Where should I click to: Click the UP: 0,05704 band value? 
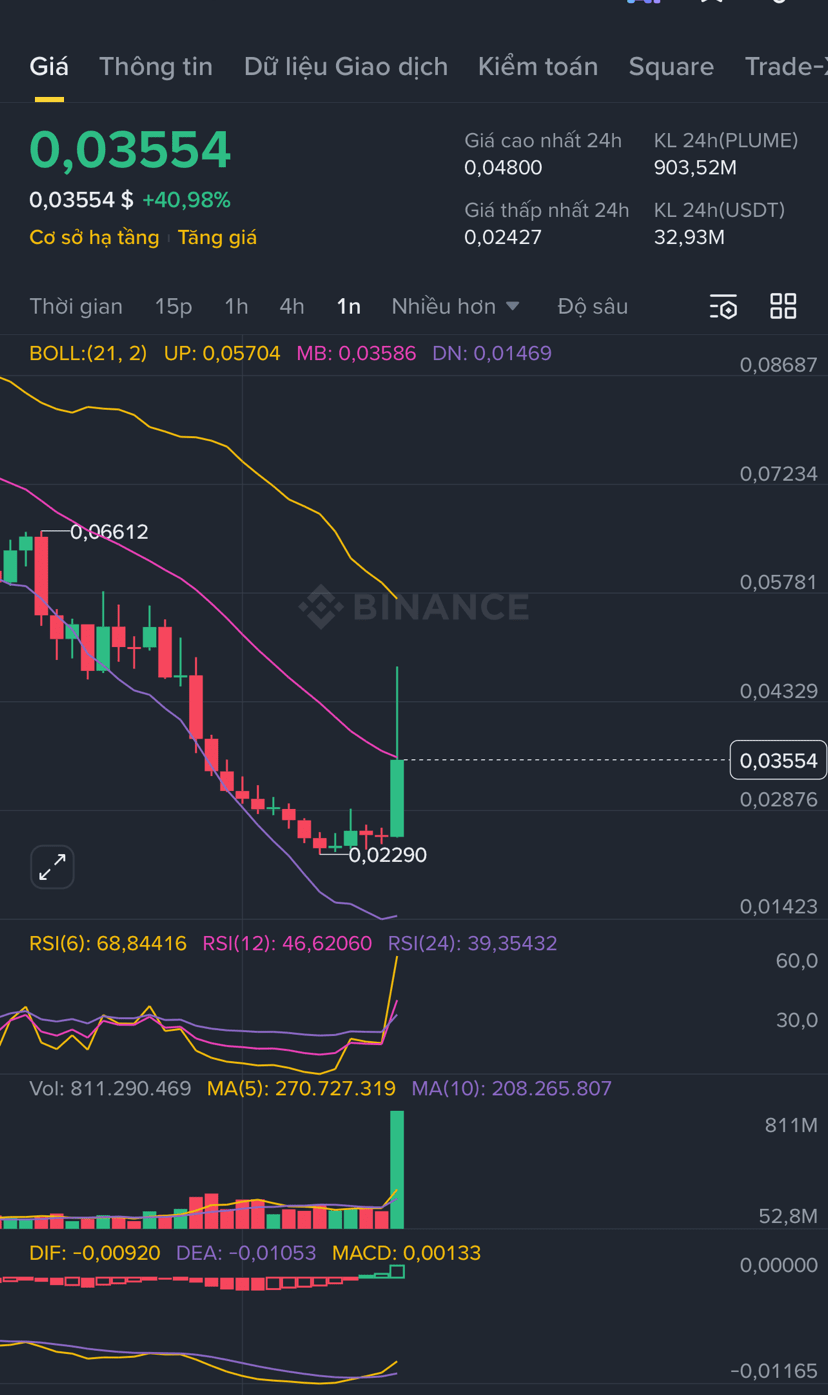(x=222, y=353)
